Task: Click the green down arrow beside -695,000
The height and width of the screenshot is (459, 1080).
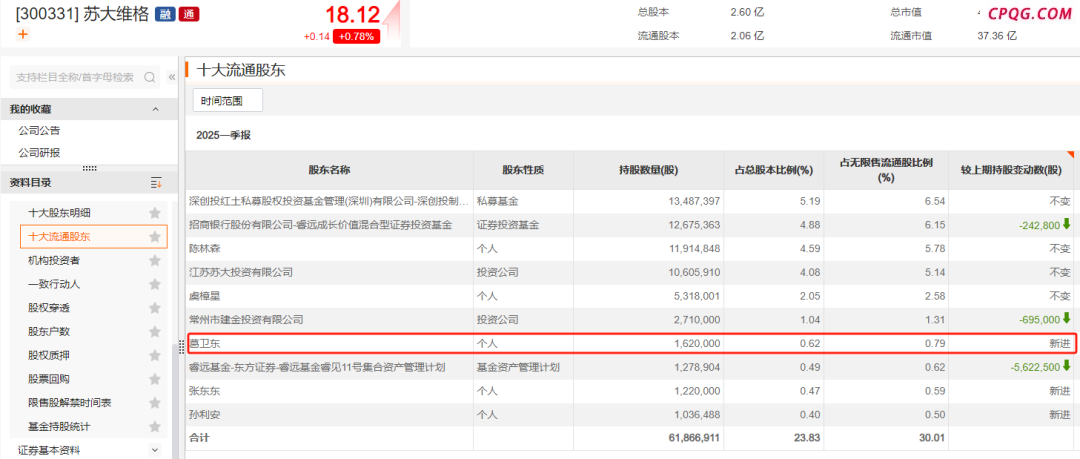Action: pyautogui.click(x=1067, y=319)
